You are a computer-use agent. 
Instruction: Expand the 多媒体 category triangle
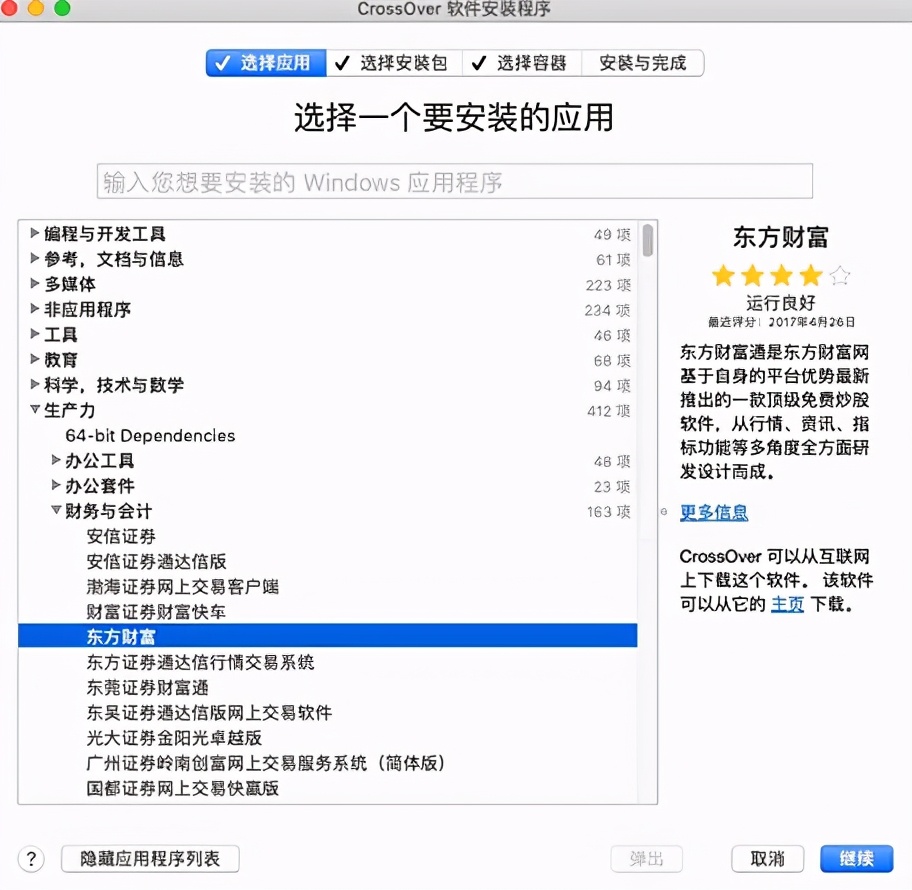click(x=34, y=283)
